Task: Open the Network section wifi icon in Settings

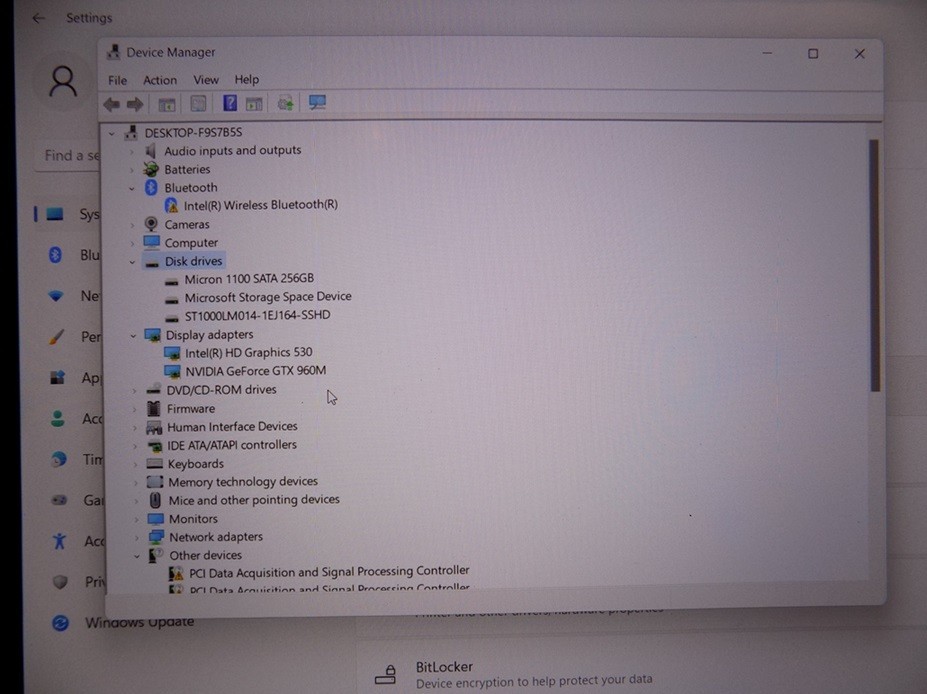Action: point(56,296)
